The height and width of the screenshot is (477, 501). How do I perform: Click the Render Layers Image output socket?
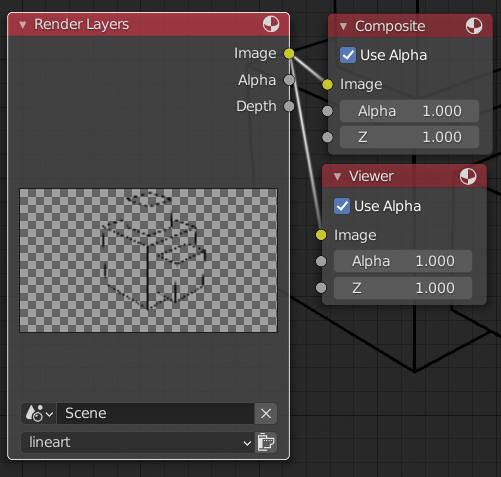pyautogui.click(x=289, y=53)
